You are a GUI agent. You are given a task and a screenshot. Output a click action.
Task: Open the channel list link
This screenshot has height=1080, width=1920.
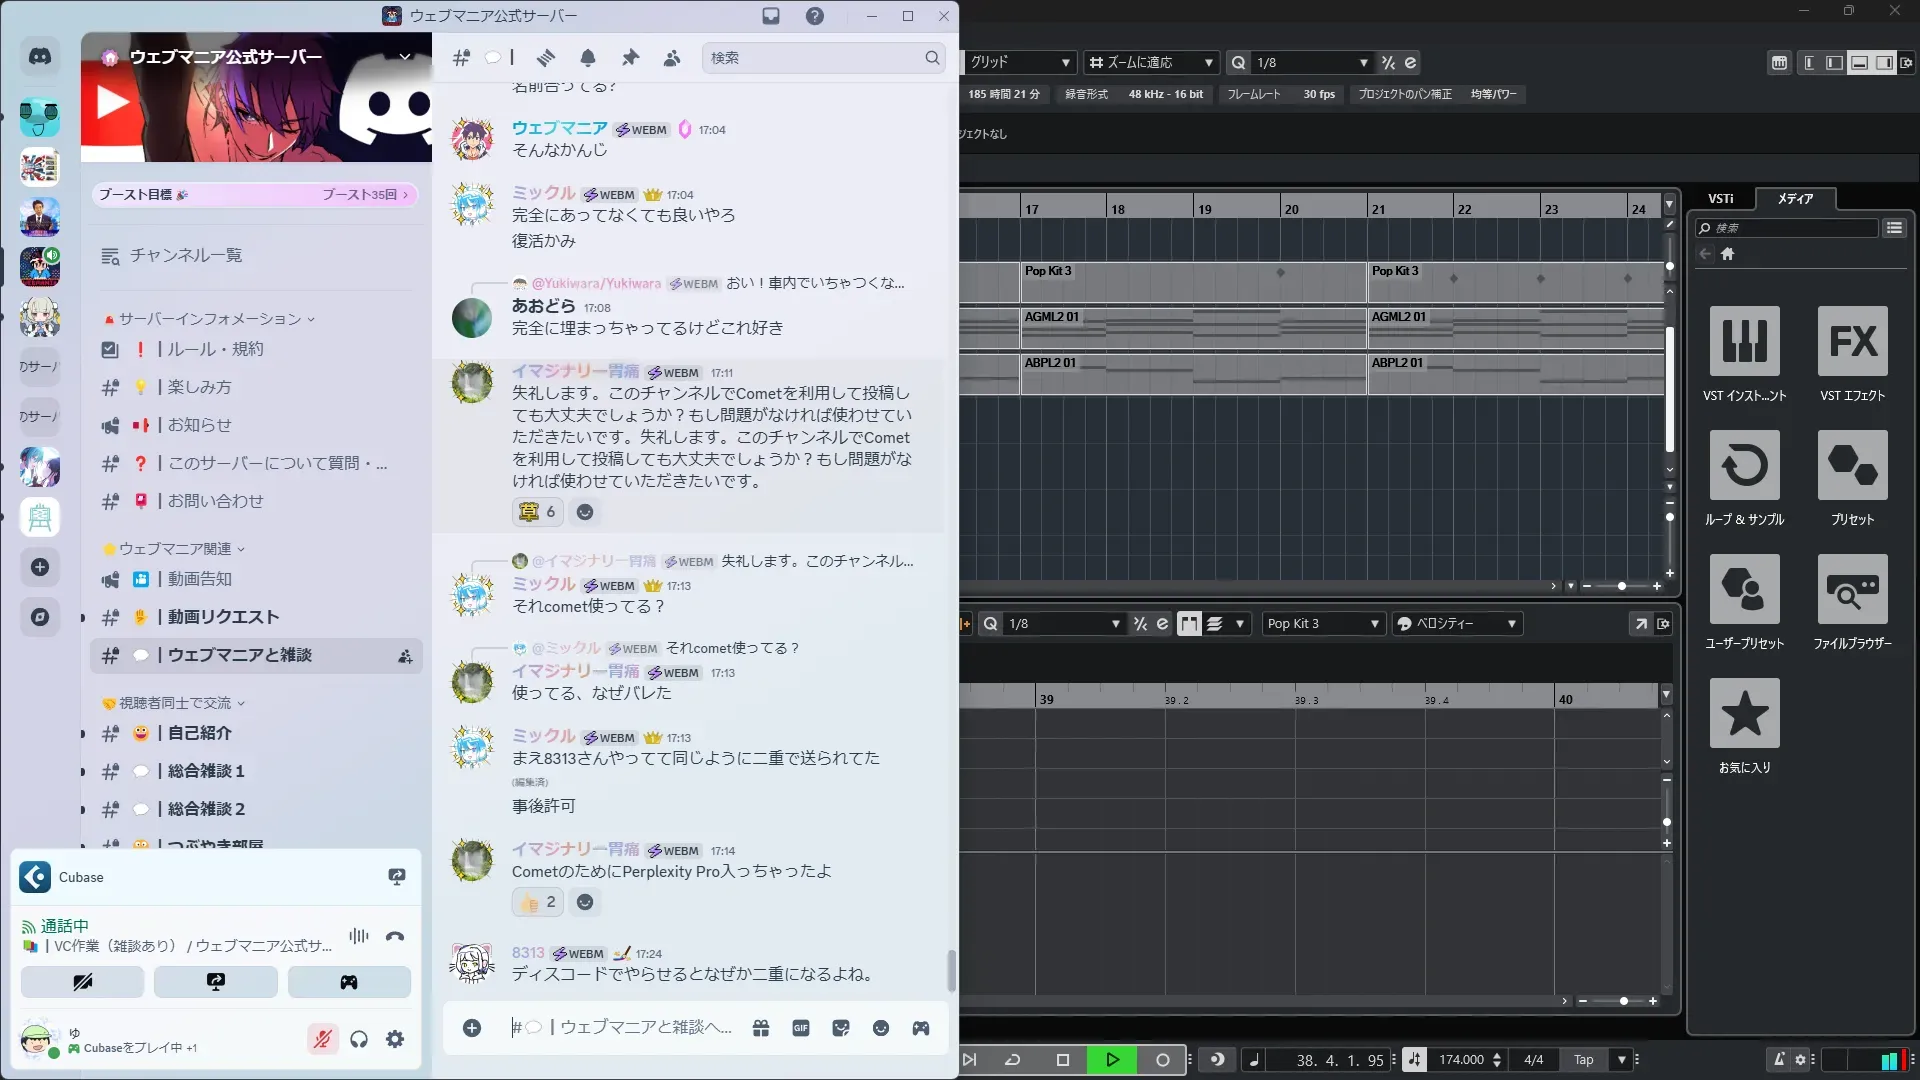click(185, 256)
